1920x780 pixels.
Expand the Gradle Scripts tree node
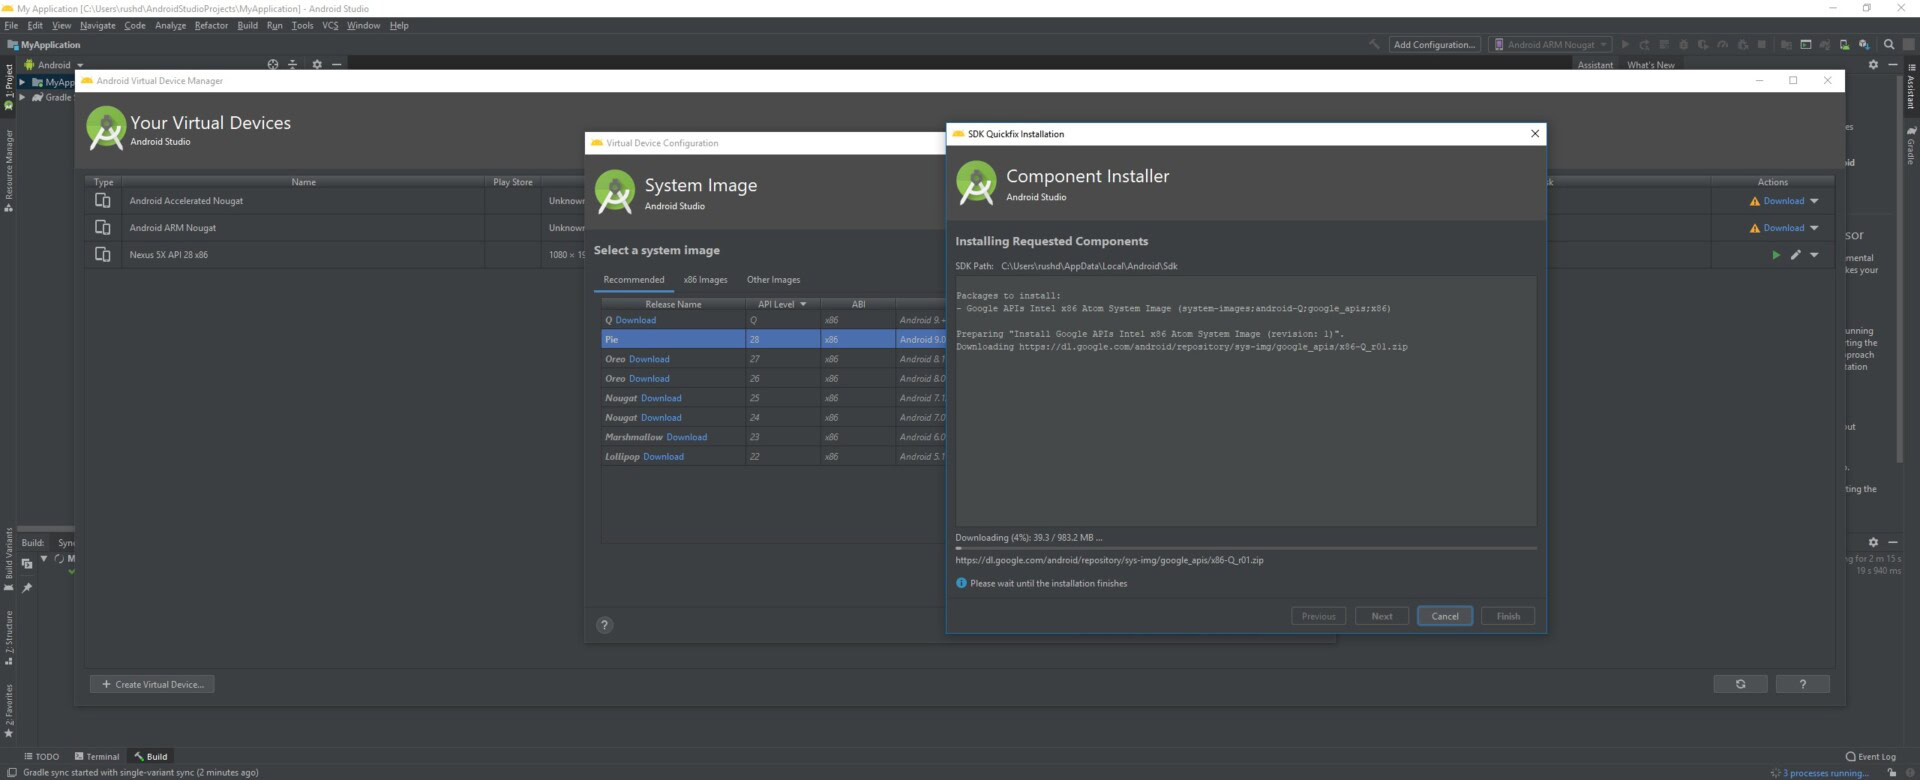(x=22, y=97)
